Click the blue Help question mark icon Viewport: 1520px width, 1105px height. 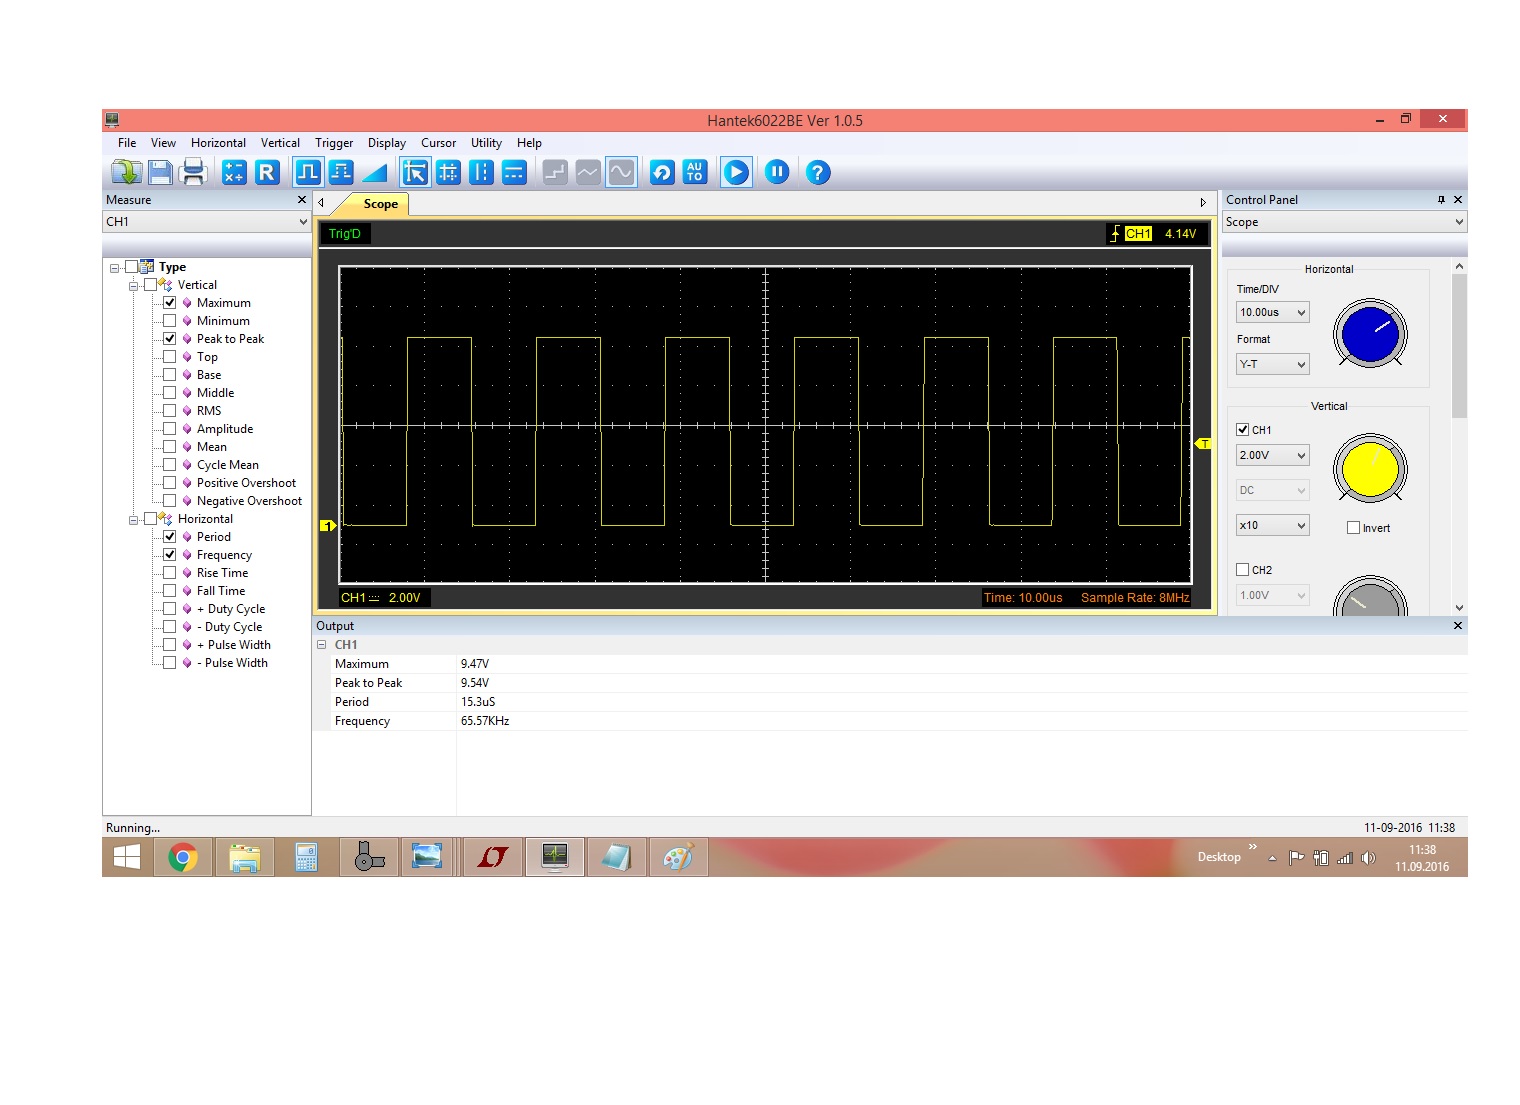click(x=818, y=173)
